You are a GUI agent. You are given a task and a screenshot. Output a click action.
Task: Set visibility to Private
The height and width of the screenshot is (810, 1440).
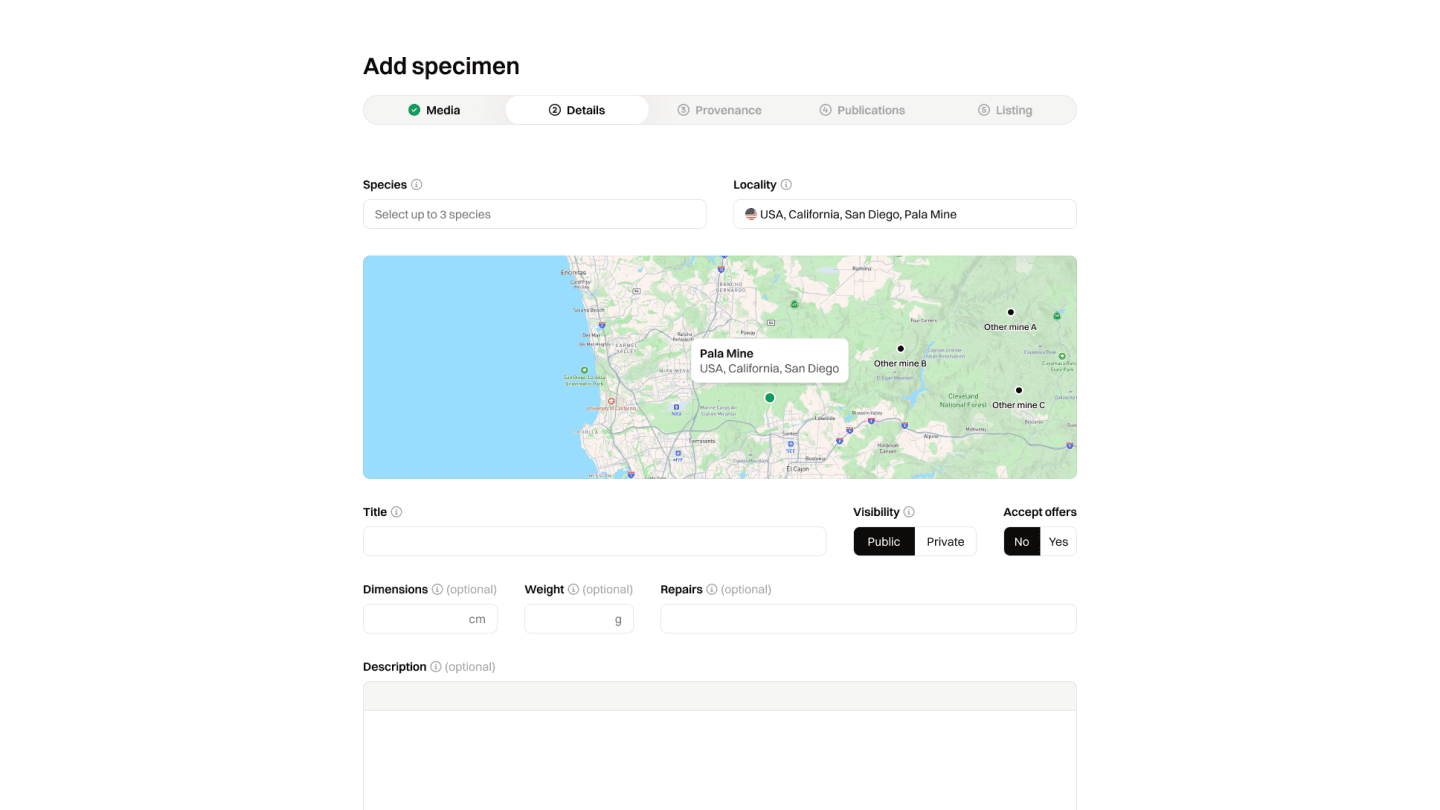tap(945, 542)
